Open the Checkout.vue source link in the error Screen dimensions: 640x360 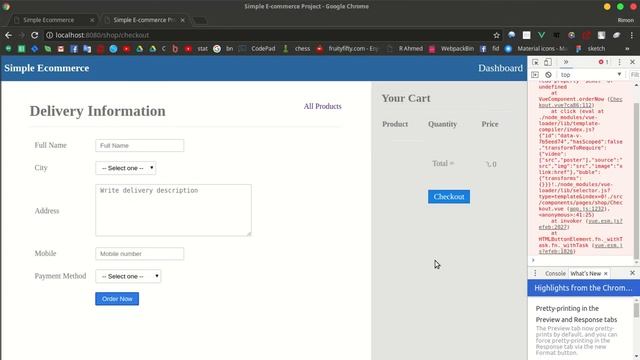pyautogui.click(x=580, y=102)
